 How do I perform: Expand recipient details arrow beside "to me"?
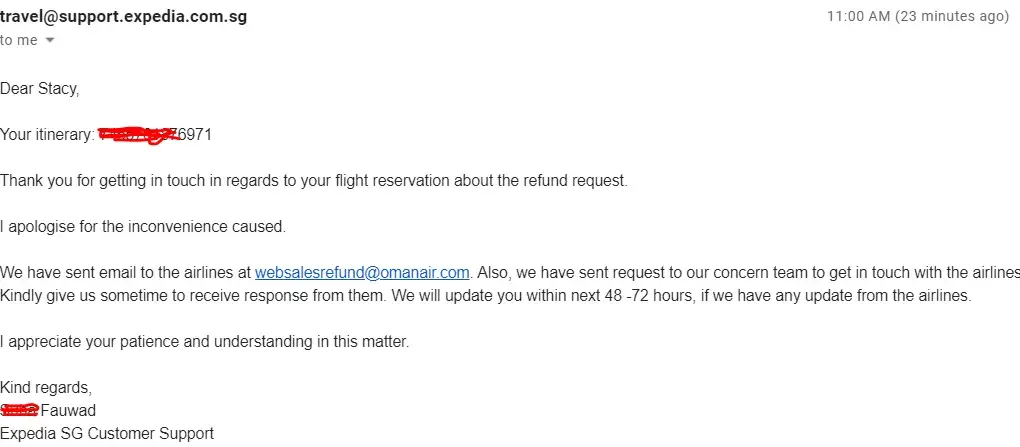pyautogui.click(x=50, y=40)
